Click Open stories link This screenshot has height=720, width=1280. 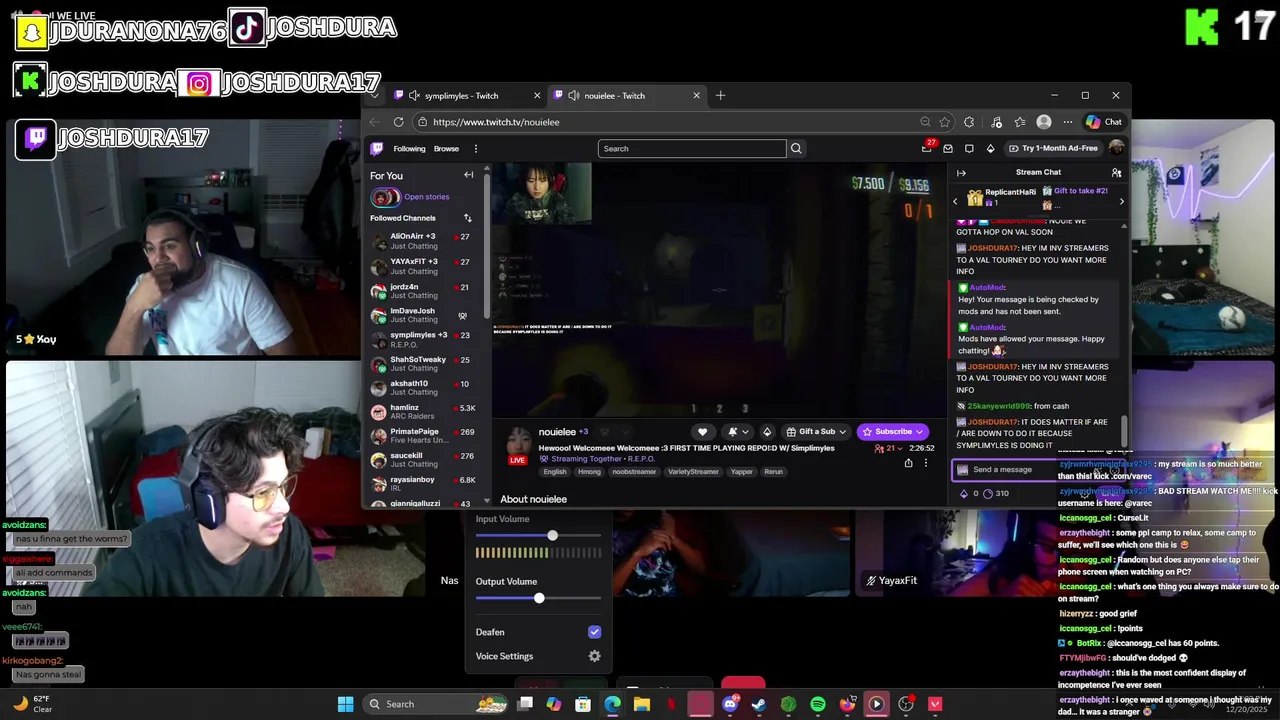click(426, 197)
